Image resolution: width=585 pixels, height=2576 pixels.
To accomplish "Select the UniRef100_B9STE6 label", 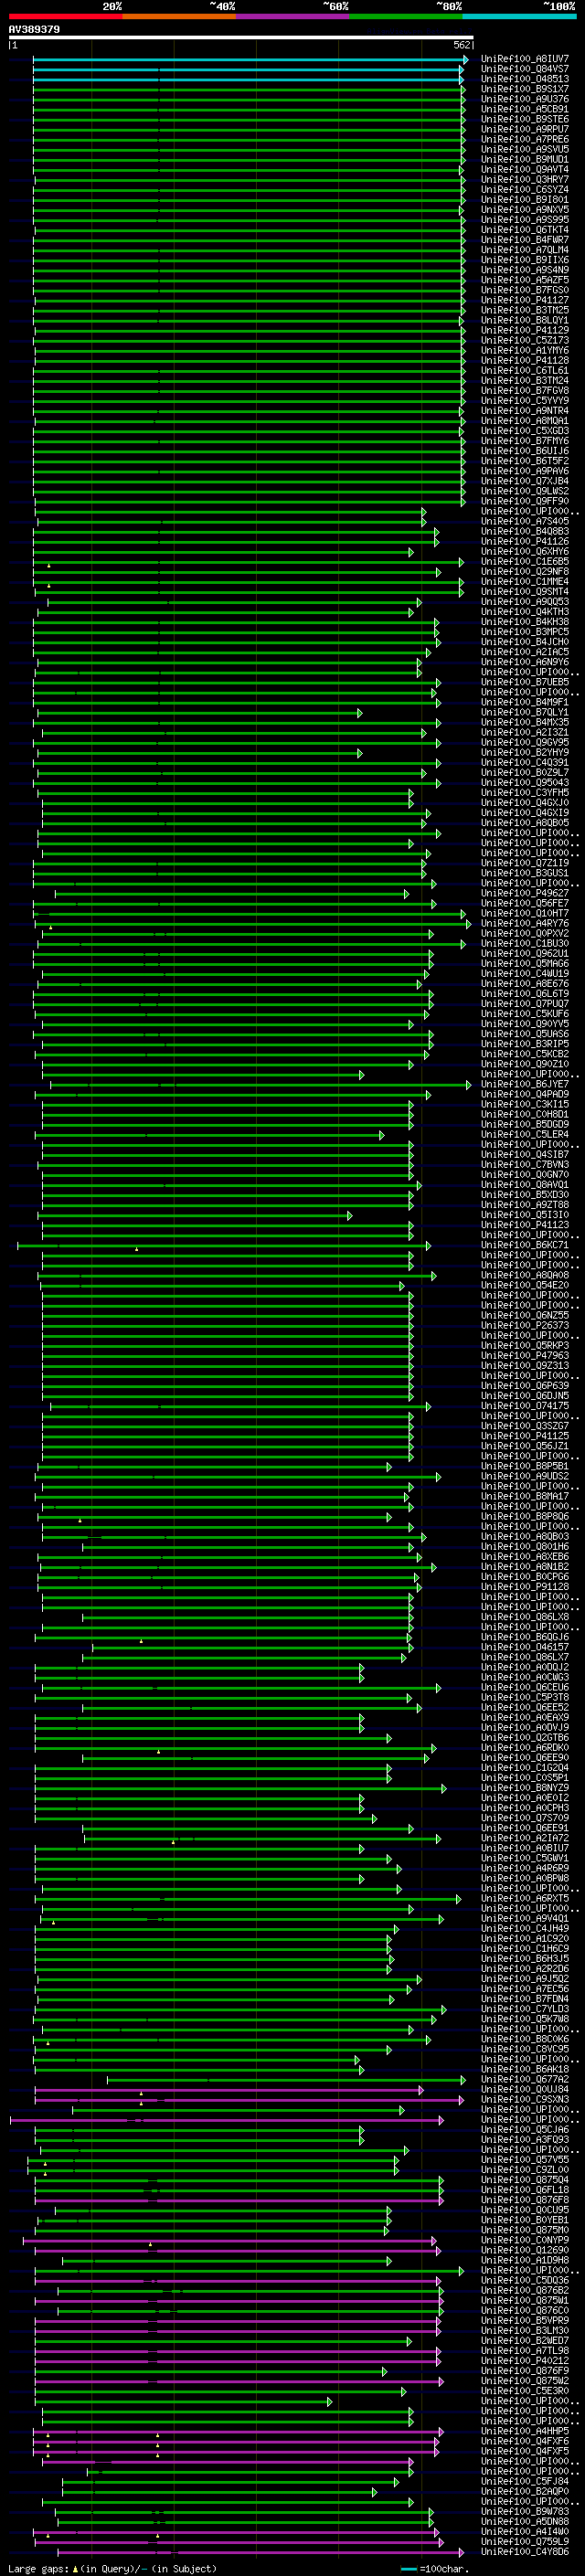I will click(525, 119).
